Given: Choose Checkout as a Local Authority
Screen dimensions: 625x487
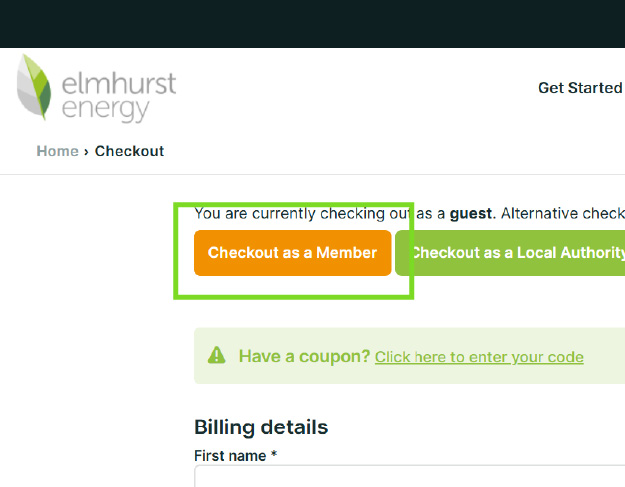Looking at the screenshot, I should (515, 253).
